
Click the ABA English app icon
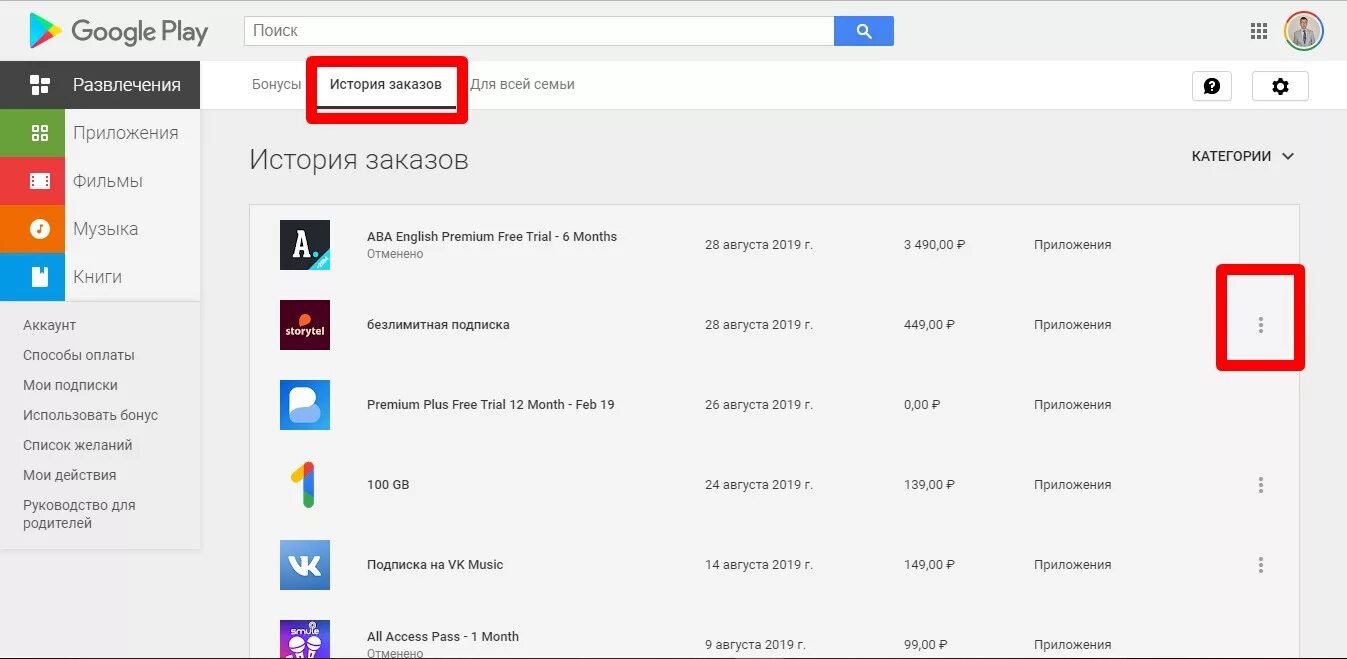305,245
